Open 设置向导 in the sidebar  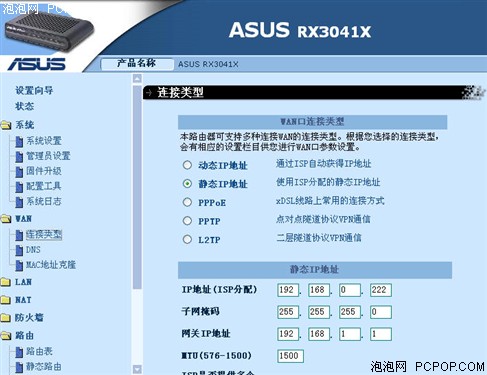(34, 90)
